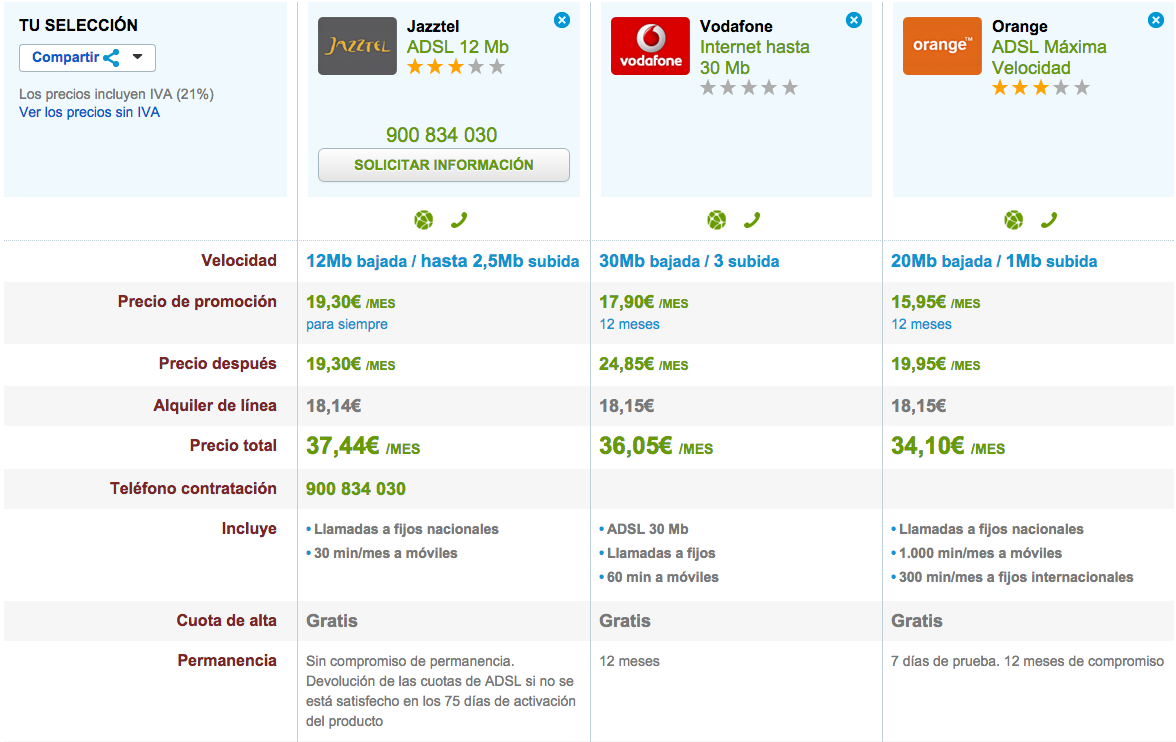This screenshot has height=742, width=1176.
Task: Click the internet globe icon under Vodafone
Action: [x=716, y=220]
